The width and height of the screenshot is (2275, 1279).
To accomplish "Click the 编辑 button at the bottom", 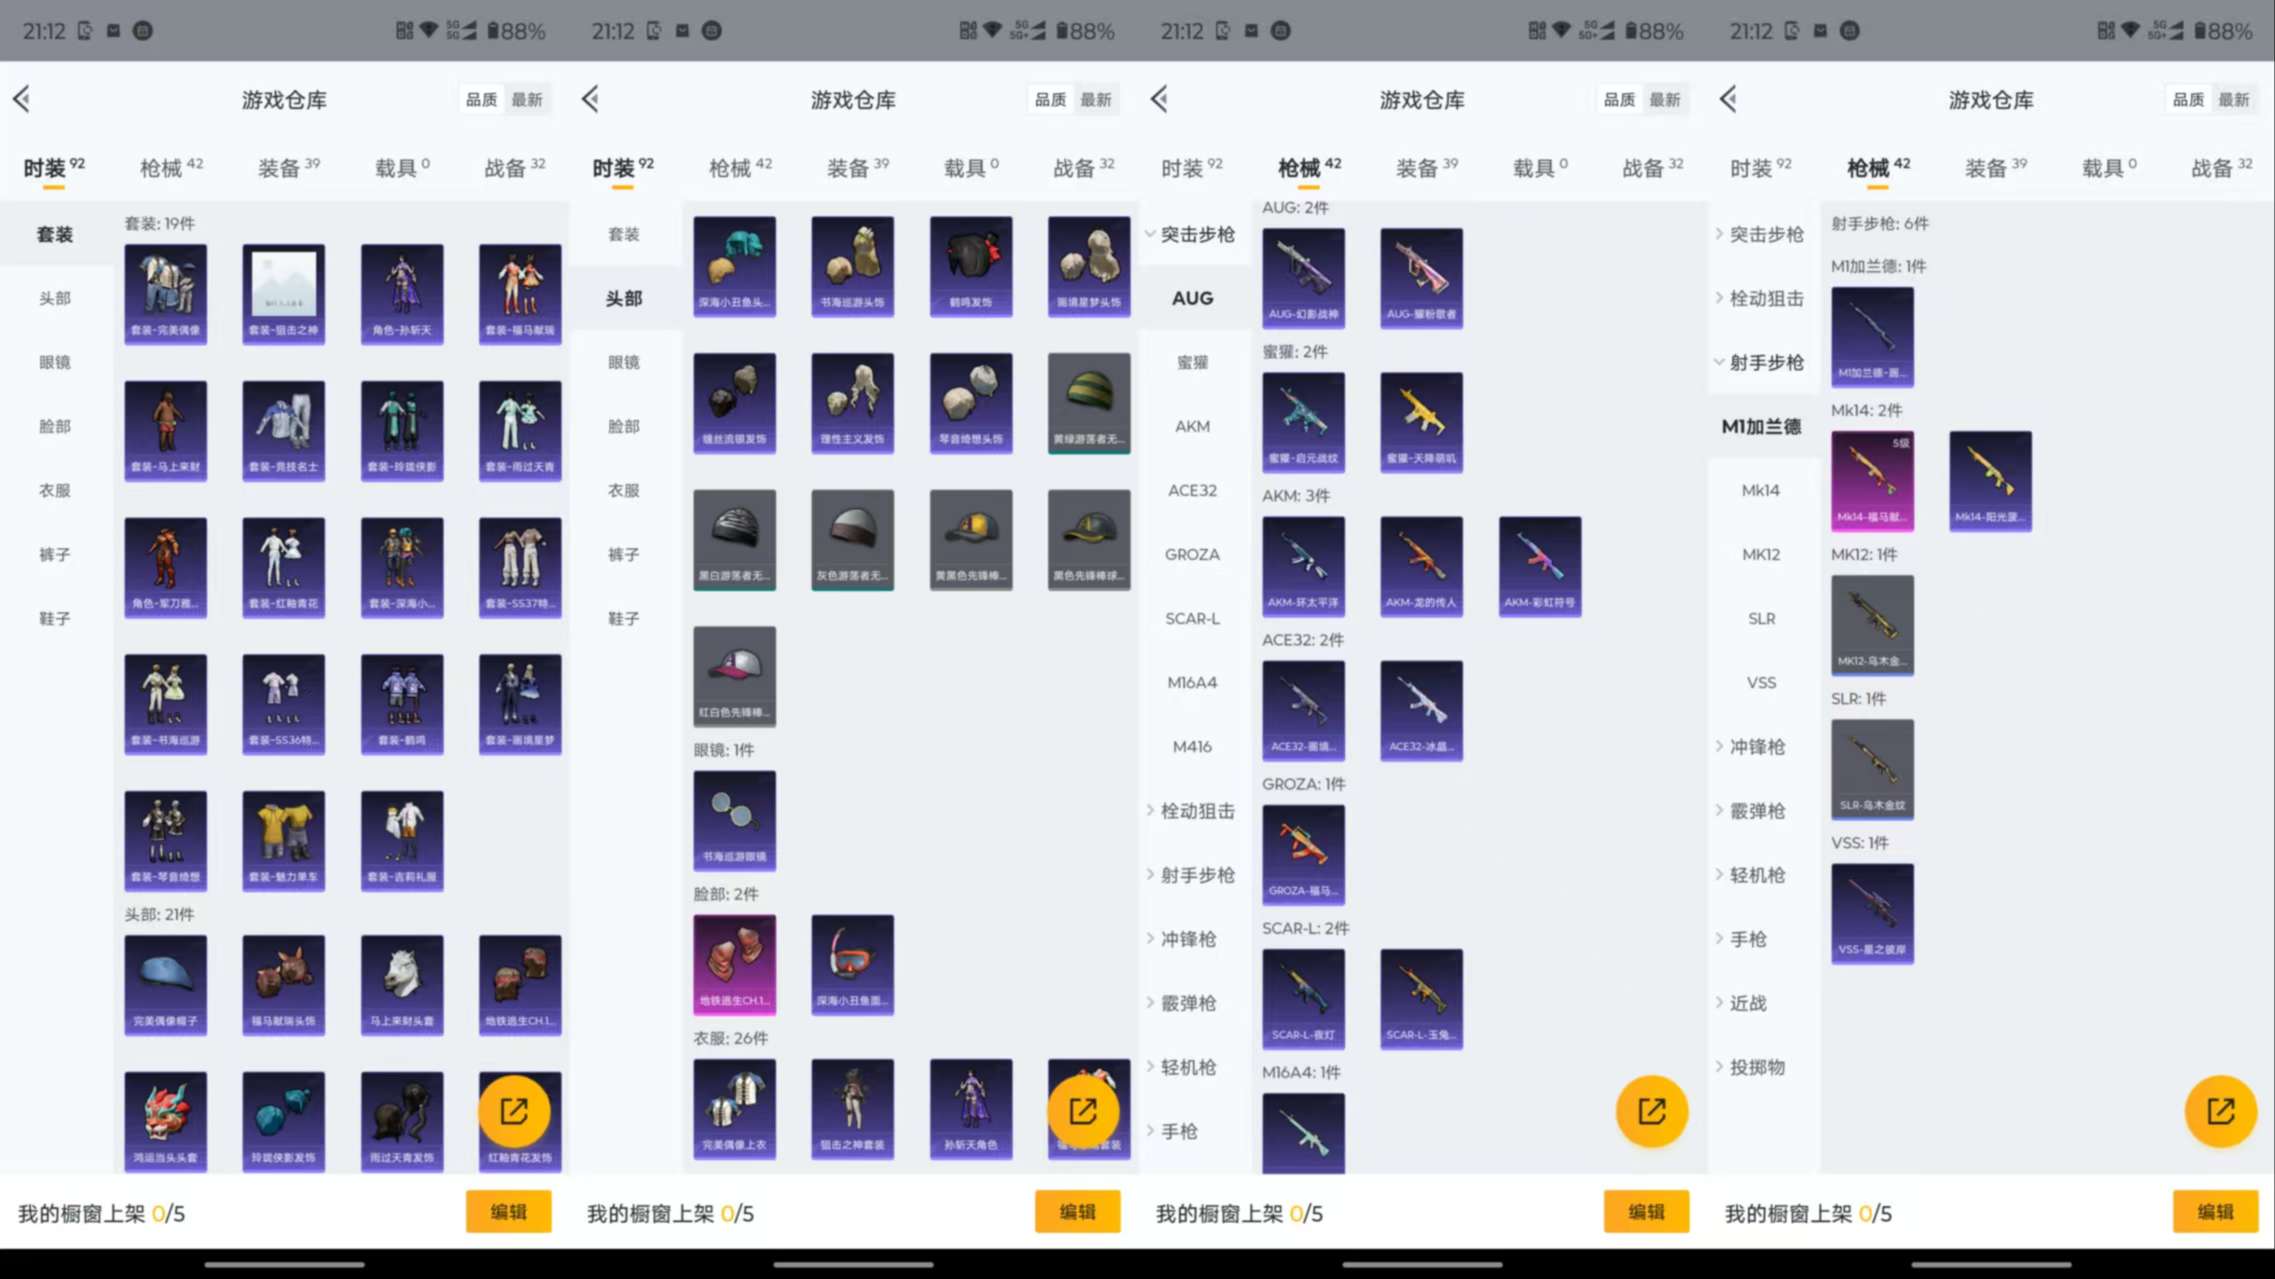I will point(509,1211).
